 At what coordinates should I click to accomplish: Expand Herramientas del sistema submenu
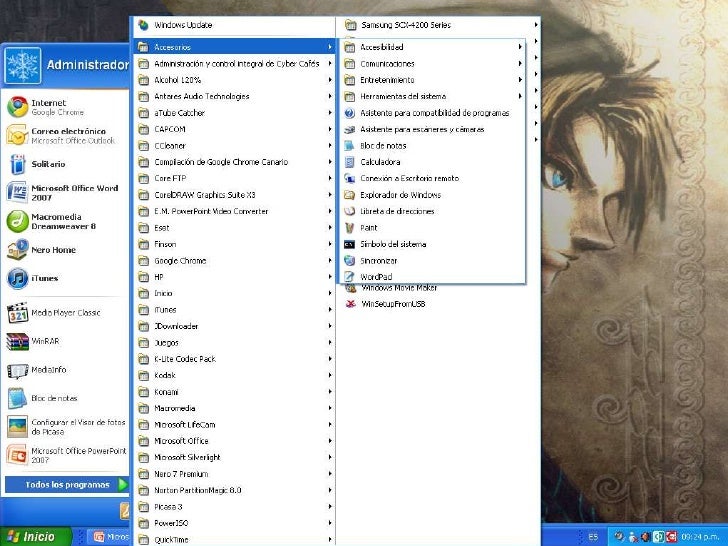(x=432, y=97)
